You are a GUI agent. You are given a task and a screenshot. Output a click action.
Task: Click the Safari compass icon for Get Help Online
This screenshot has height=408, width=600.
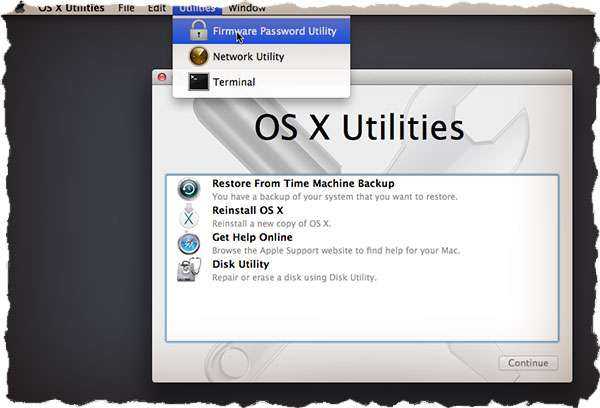[189, 243]
